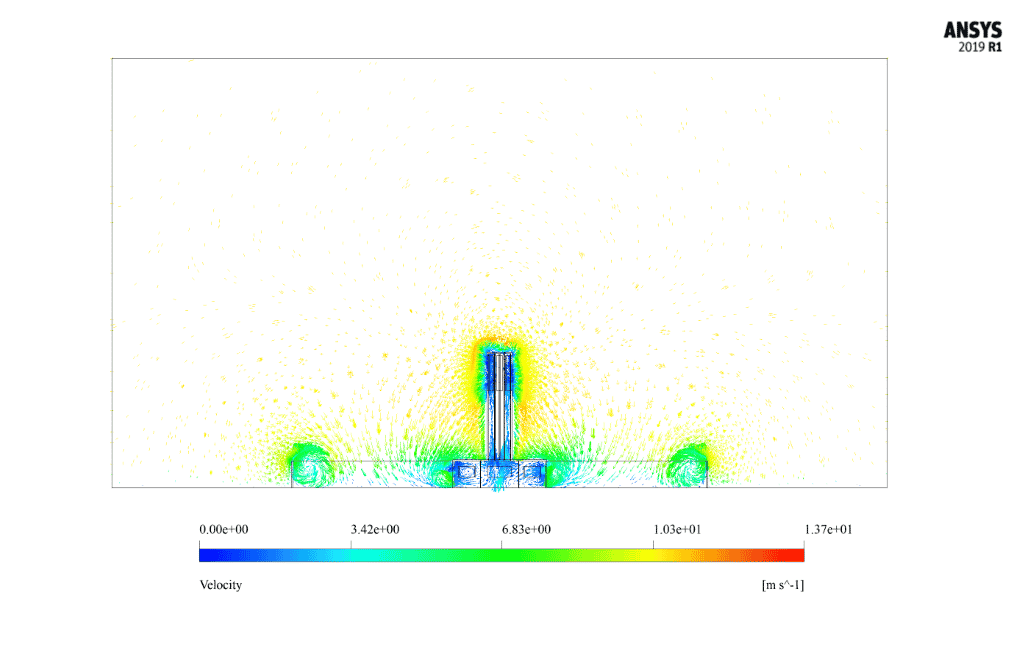1020x664 pixels.
Task: Click the sparse upper area of the vector field
Action: coord(500,150)
